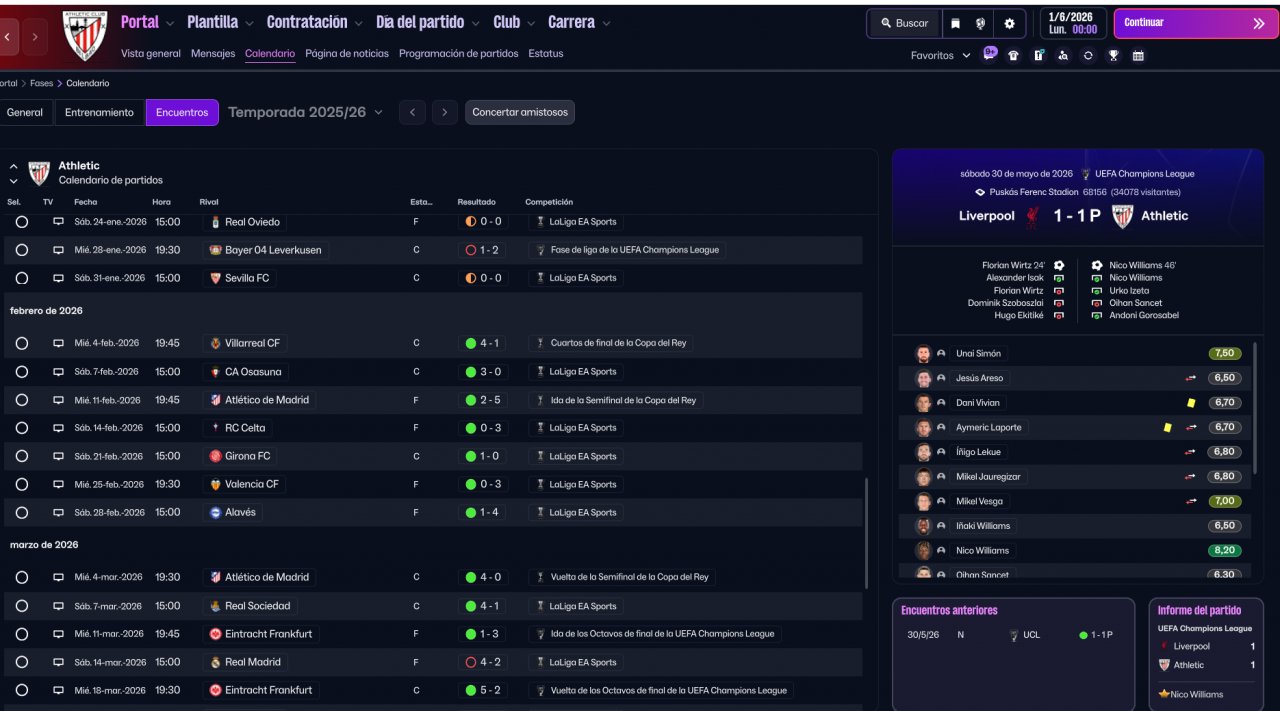Select the Girona FC match radio button

tap(21, 456)
